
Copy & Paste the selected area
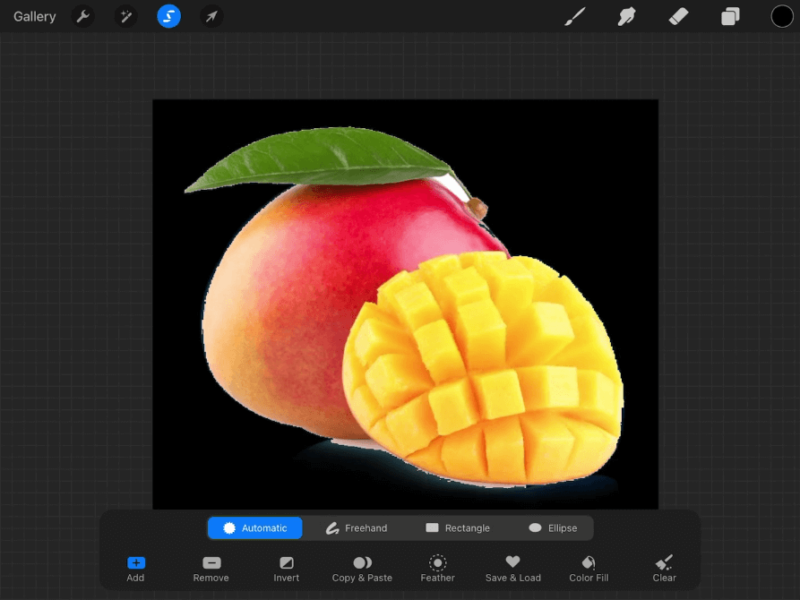[x=362, y=568]
